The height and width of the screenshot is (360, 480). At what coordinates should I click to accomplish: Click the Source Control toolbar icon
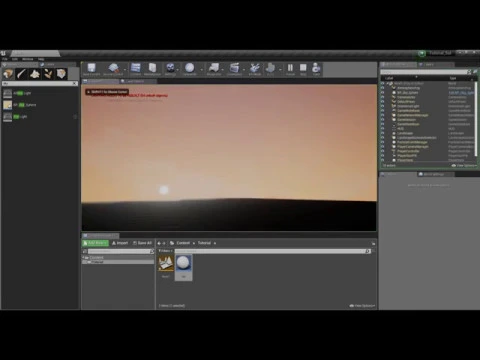pyautogui.click(x=113, y=69)
